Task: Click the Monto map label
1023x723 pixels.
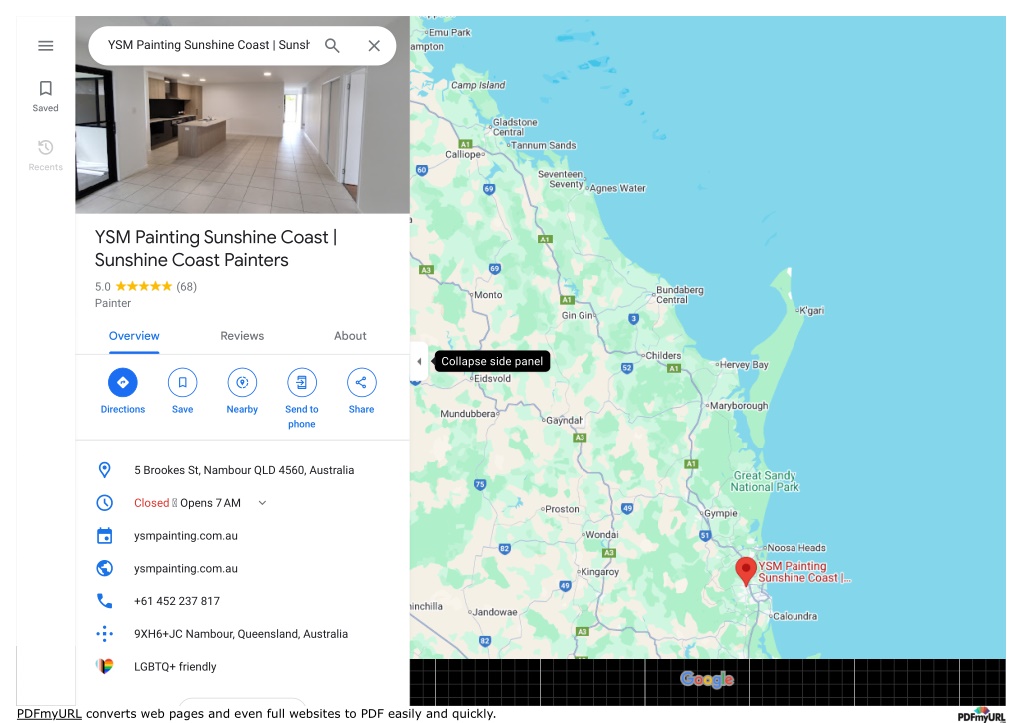Action: click(x=488, y=295)
